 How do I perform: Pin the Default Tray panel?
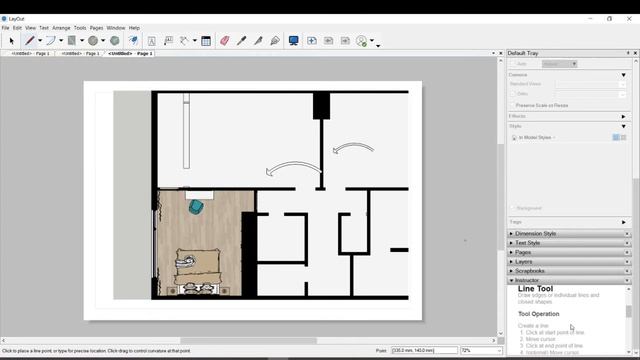pos(628,53)
